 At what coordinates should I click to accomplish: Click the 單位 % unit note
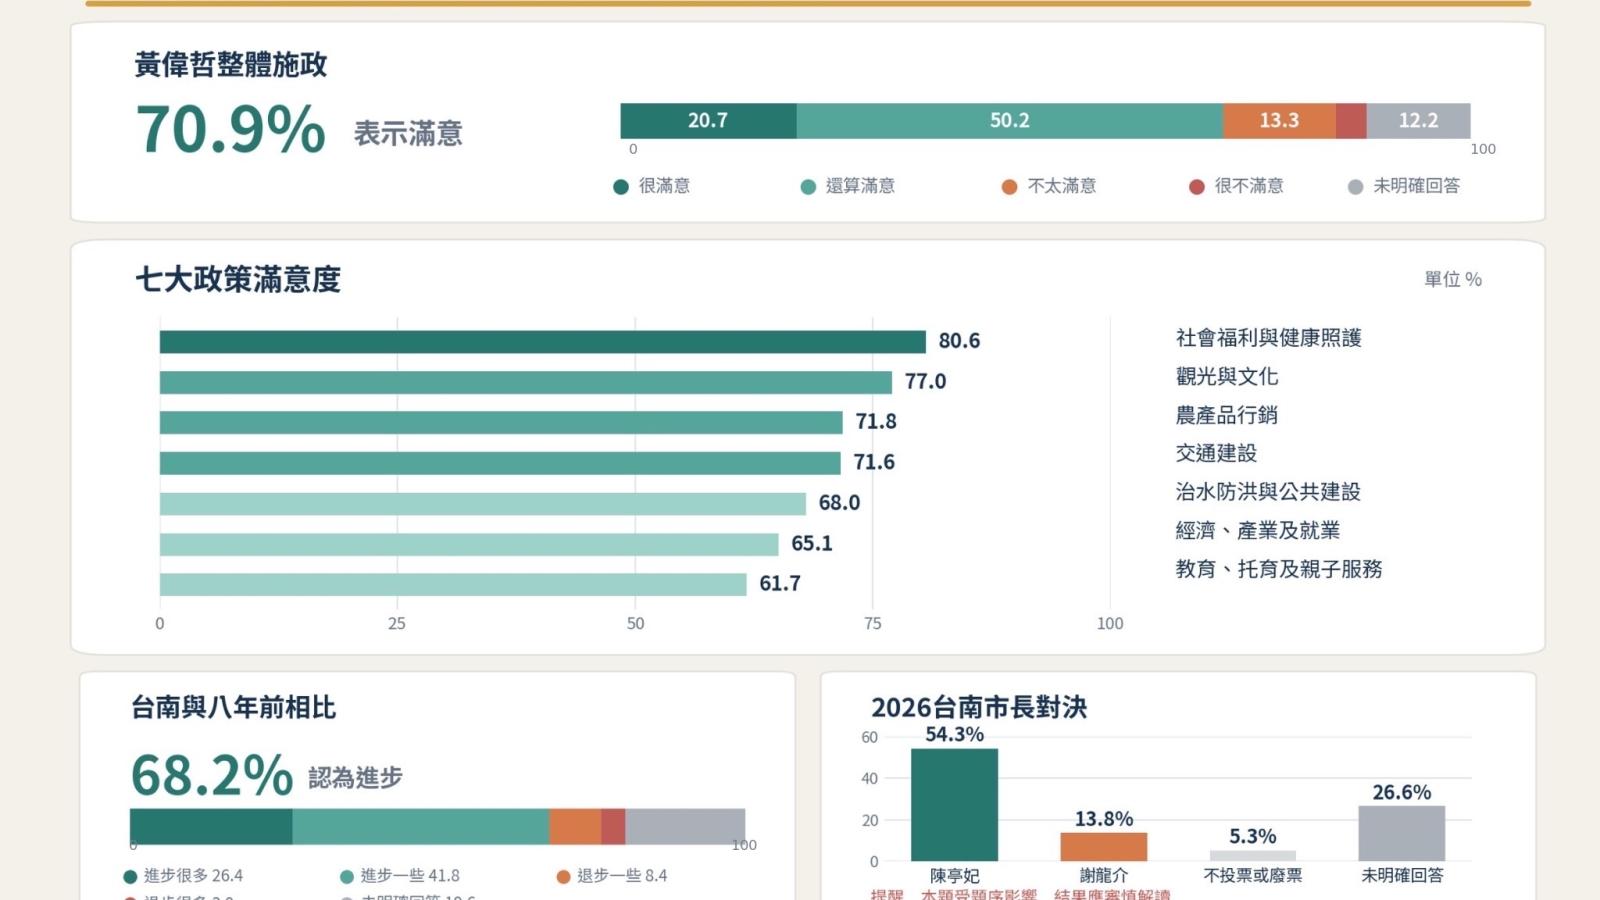pyautogui.click(x=1453, y=280)
